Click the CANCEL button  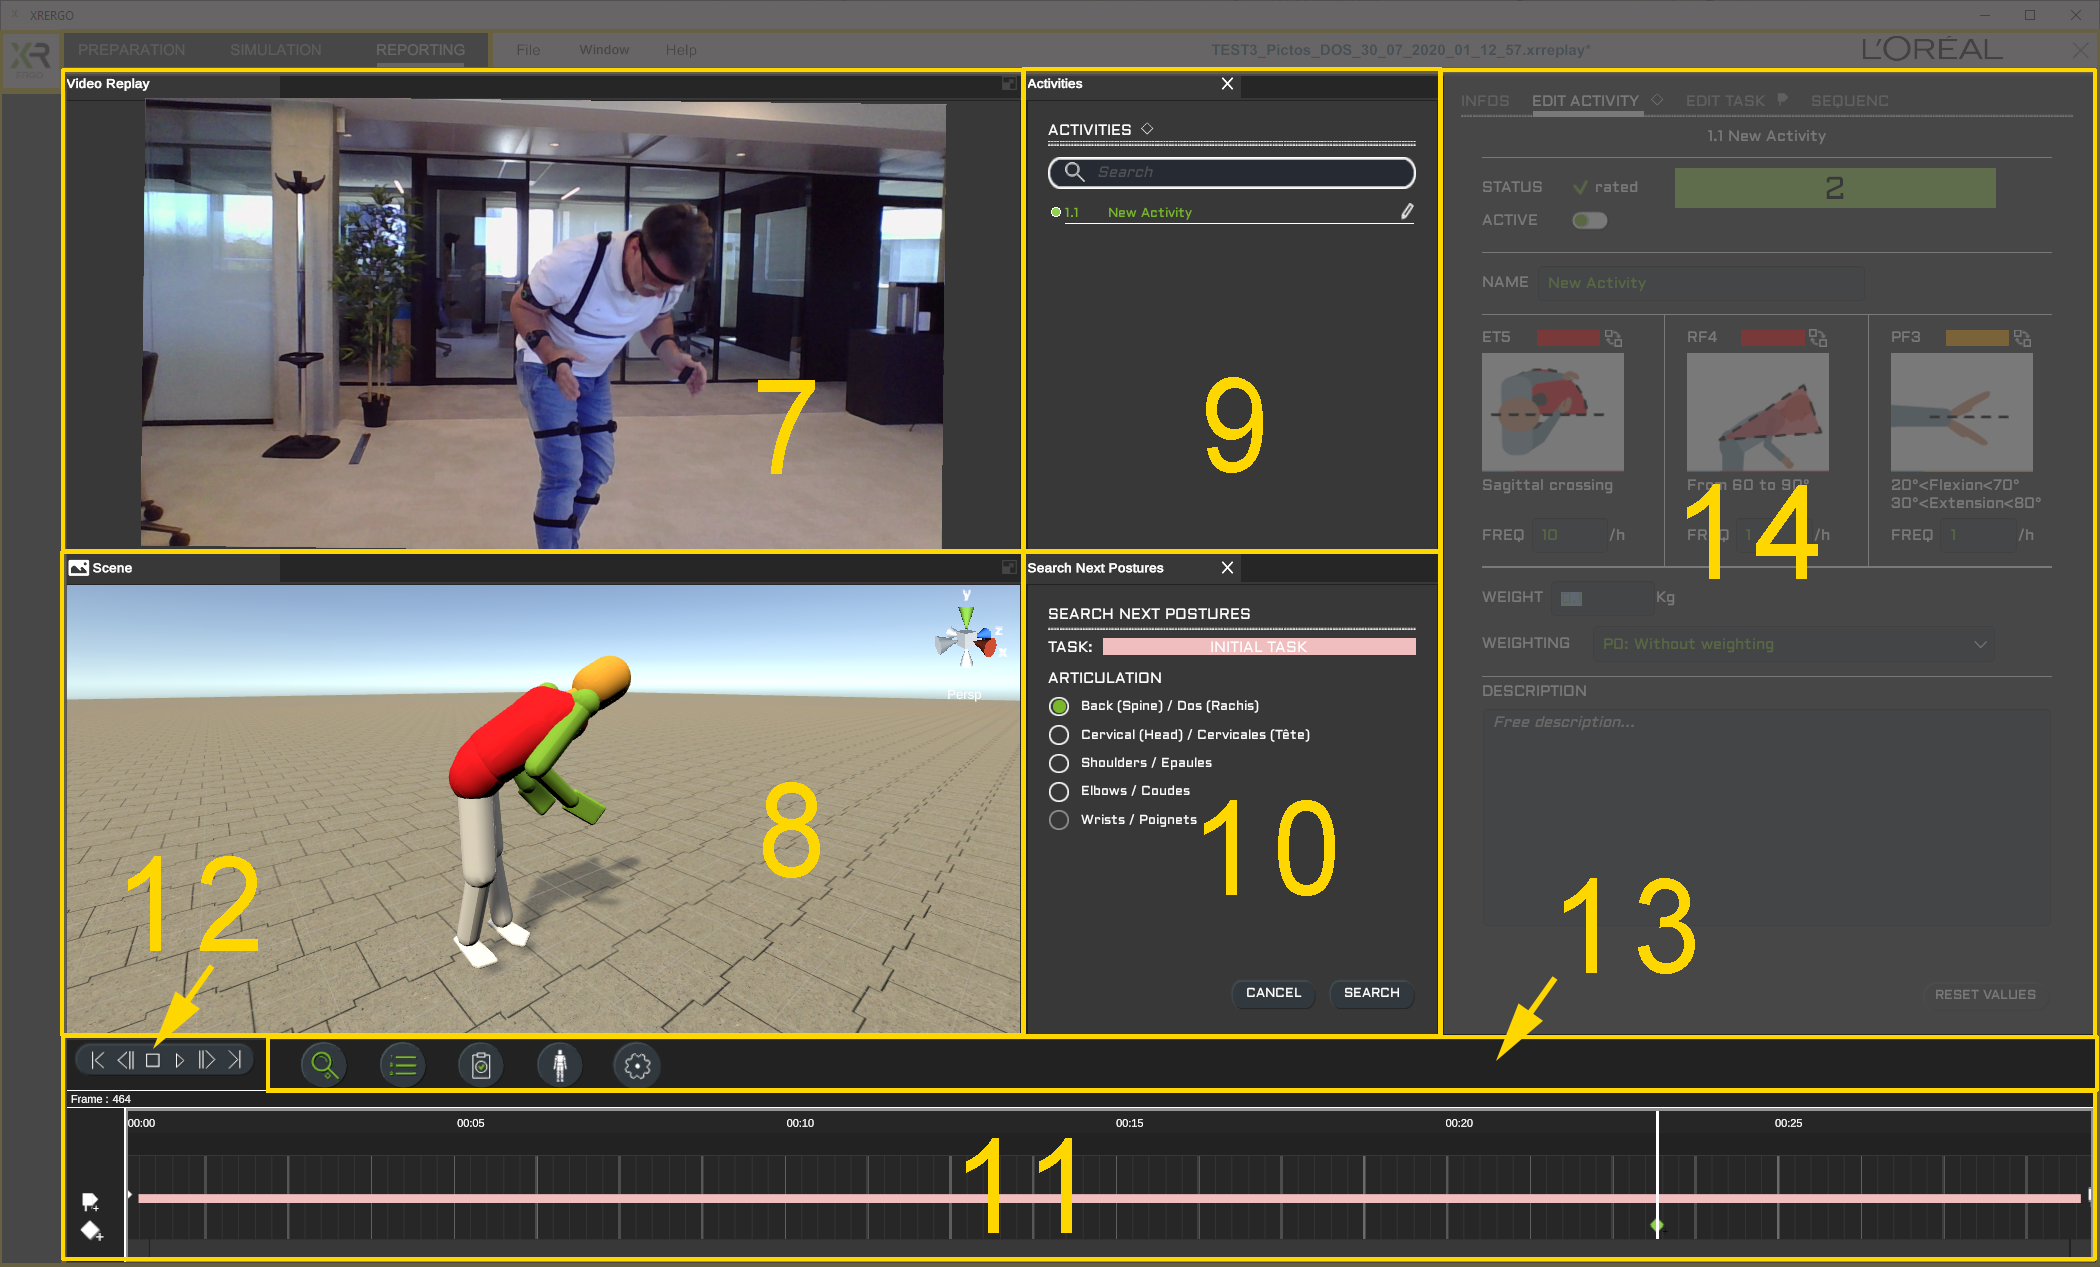(1273, 993)
